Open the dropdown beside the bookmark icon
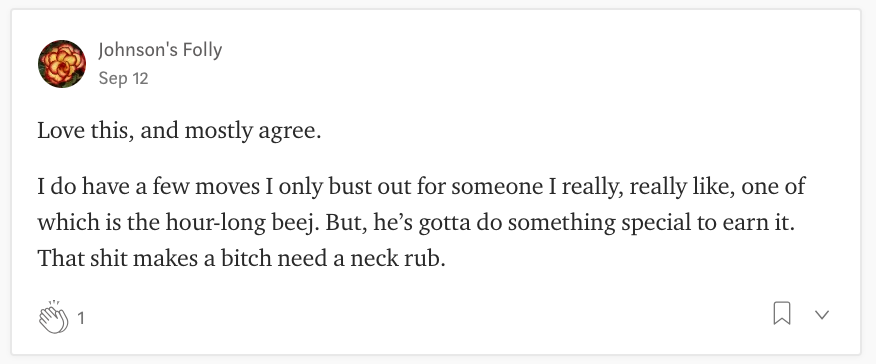 821,314
